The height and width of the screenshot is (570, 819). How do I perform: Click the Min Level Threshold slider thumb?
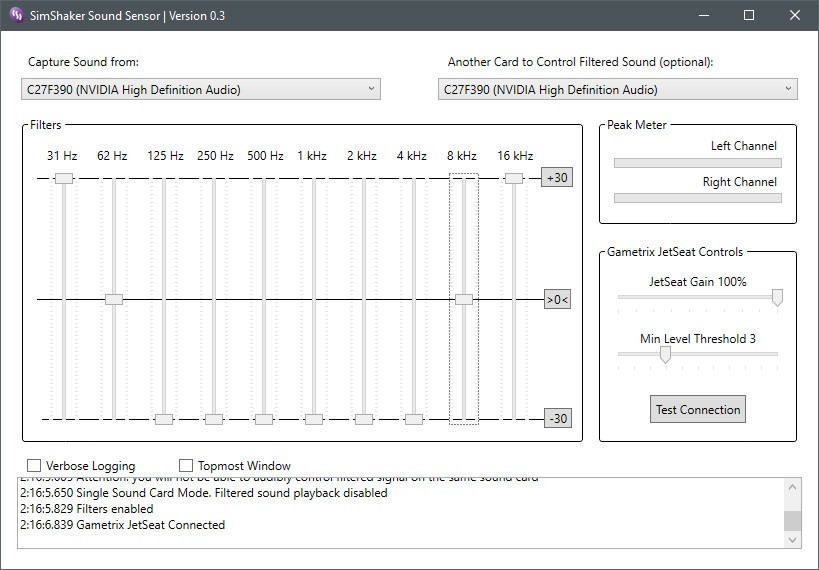tap(665, 354)
